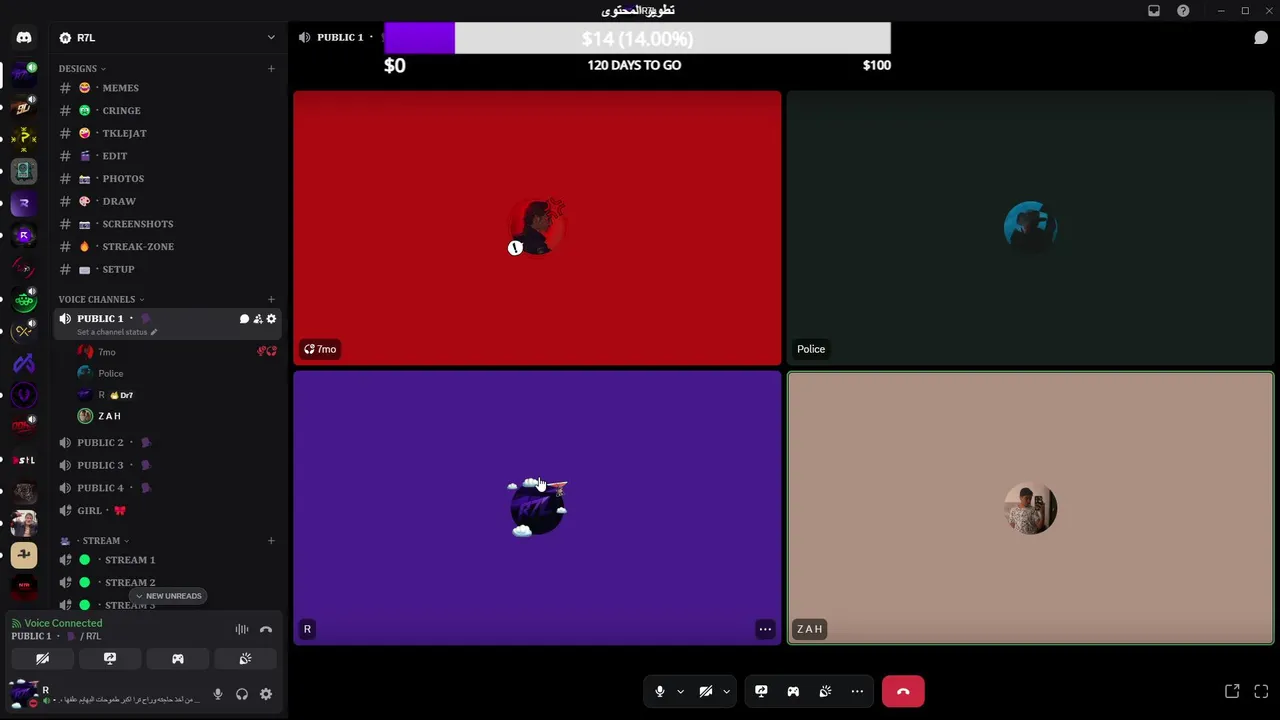Click invite people icon on PUBLIC 1
1280x720 pixels.
258,319
